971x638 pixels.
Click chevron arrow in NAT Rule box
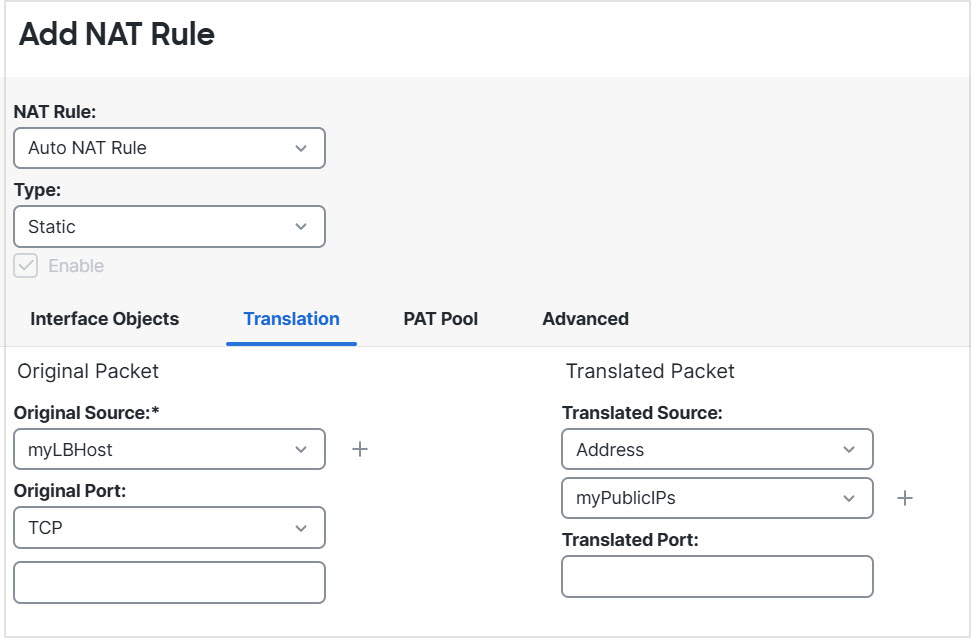pos(301,148)
